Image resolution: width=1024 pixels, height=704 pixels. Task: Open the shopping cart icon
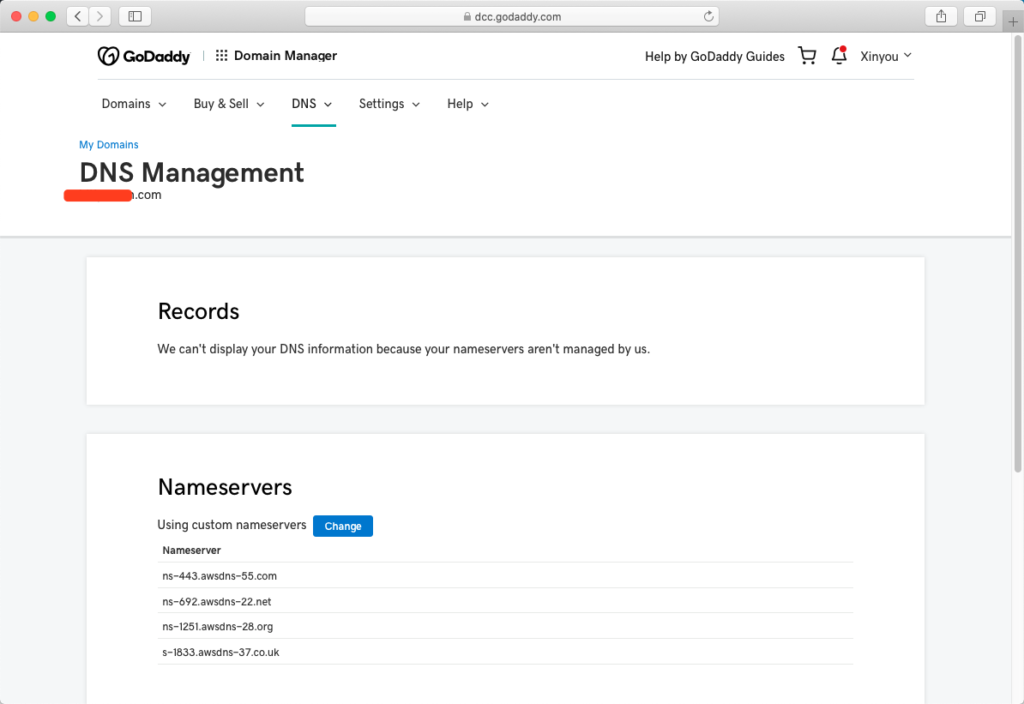click(807, 56)
